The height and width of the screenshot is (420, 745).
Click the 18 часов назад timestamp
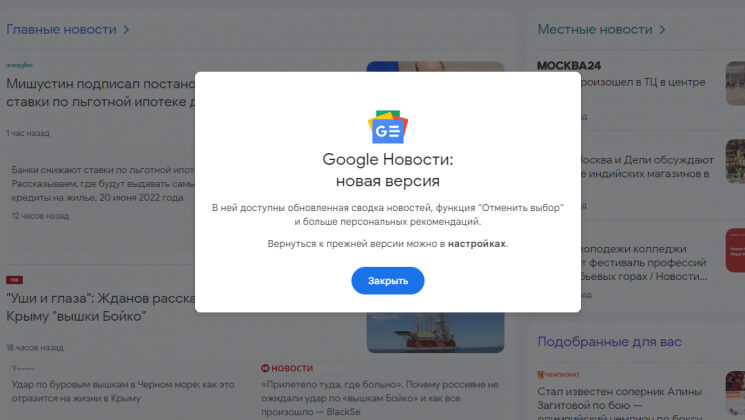(35, 348)
